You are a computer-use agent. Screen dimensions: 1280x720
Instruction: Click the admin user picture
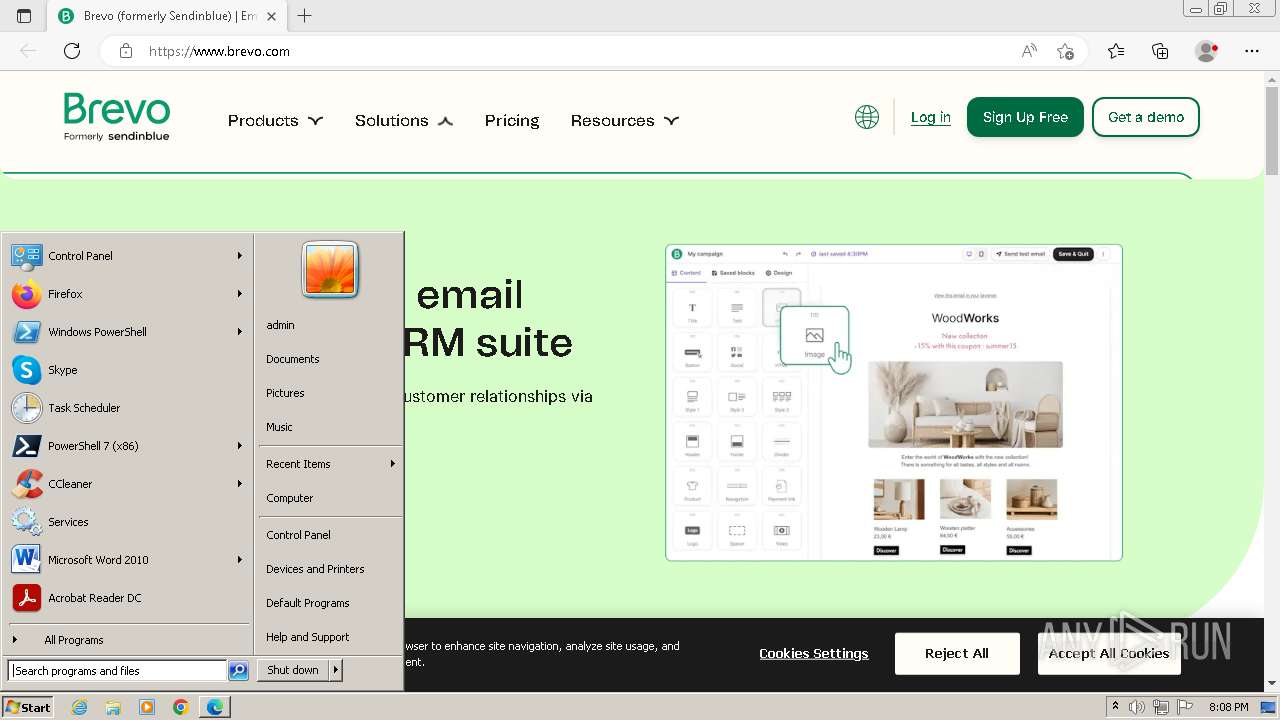pos(330,270)
